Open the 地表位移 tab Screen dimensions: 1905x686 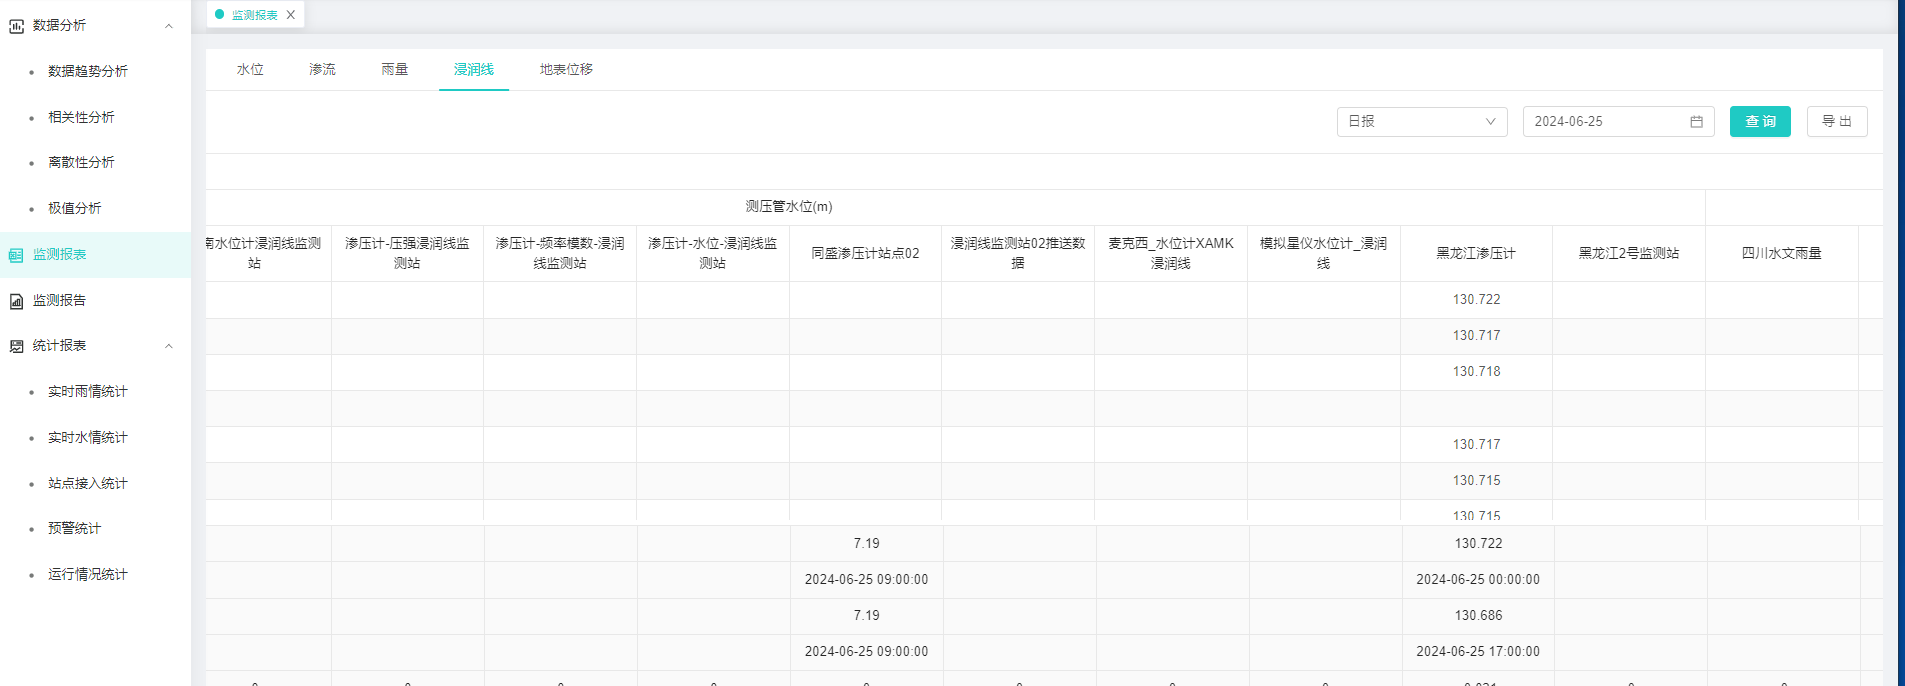click(566, 70)
